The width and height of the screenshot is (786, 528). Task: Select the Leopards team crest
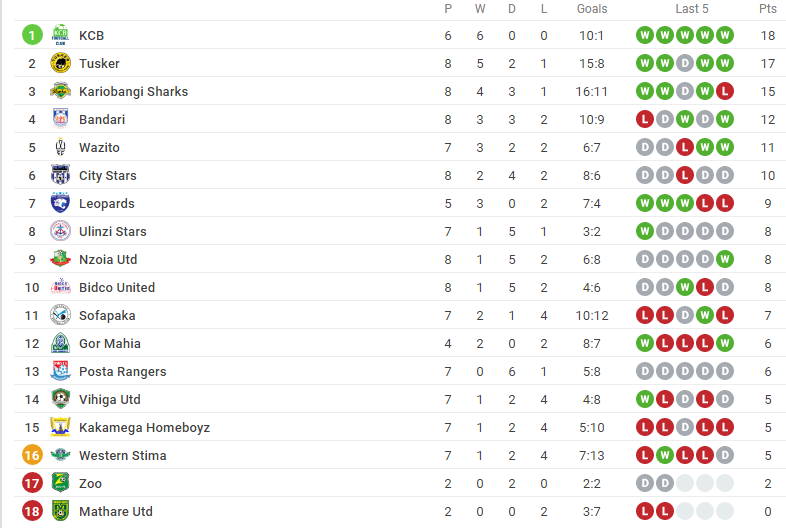[60, 203]
